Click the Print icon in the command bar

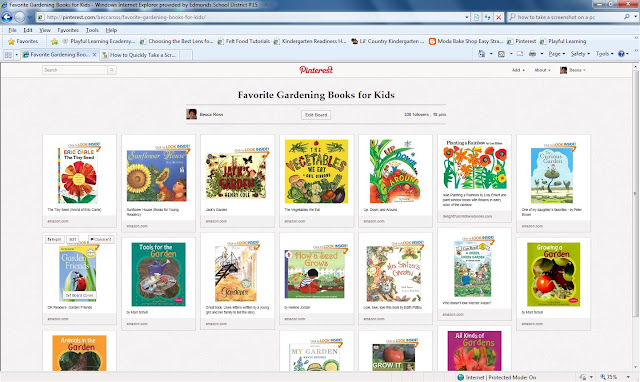tap(532, 54)
